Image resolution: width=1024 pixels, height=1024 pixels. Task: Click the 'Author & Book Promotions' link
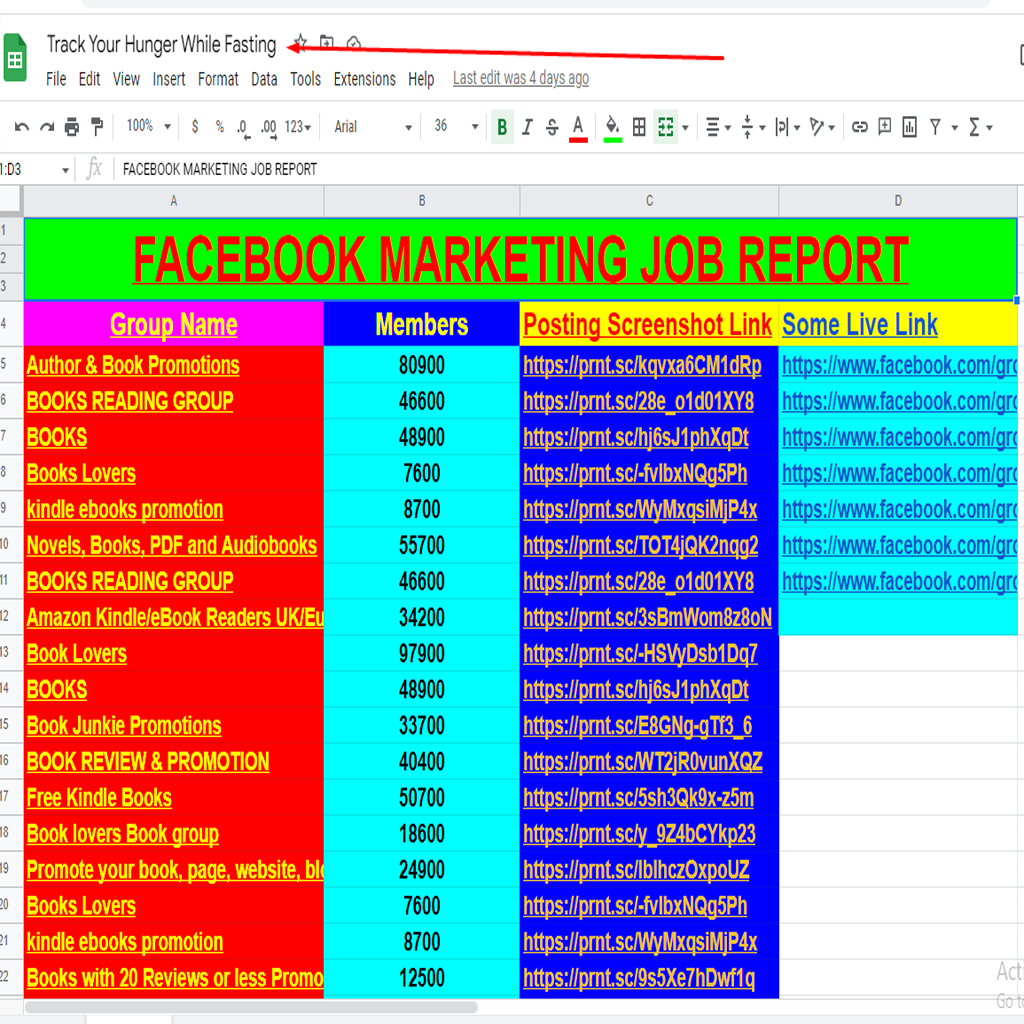(x=133, y=365)
